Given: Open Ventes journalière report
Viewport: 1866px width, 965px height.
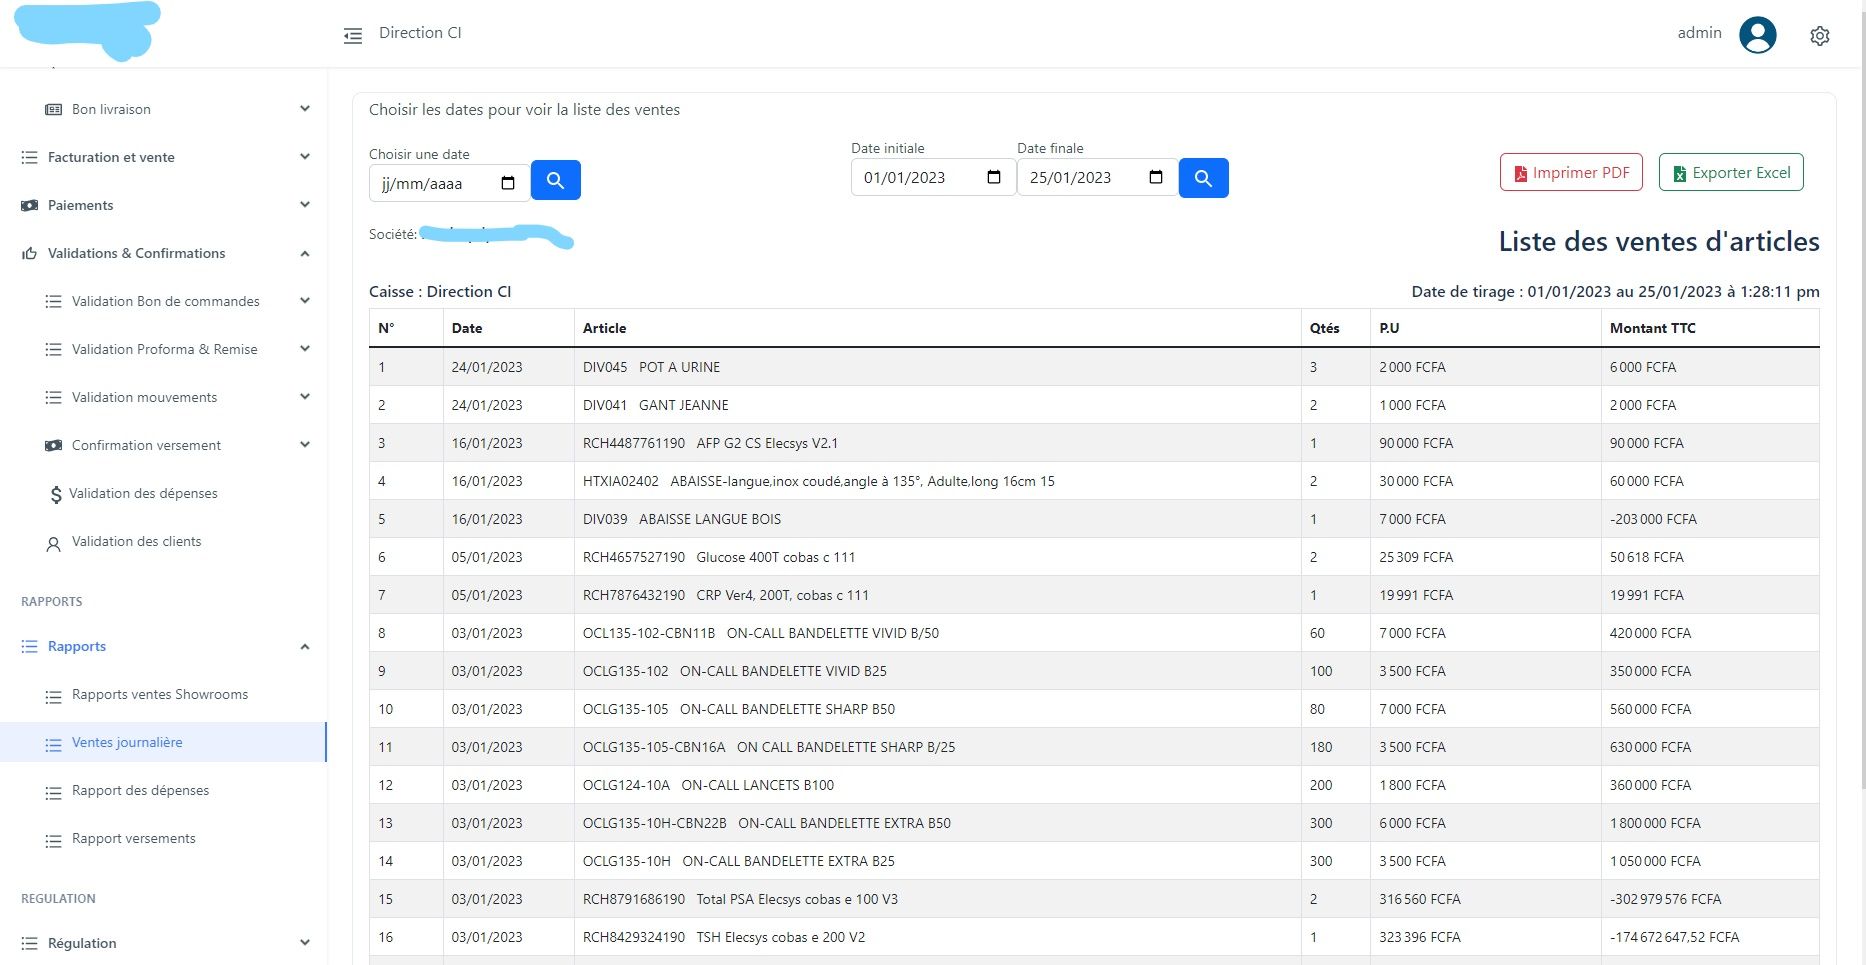Looking at the screenshot, I should point(127,743).
